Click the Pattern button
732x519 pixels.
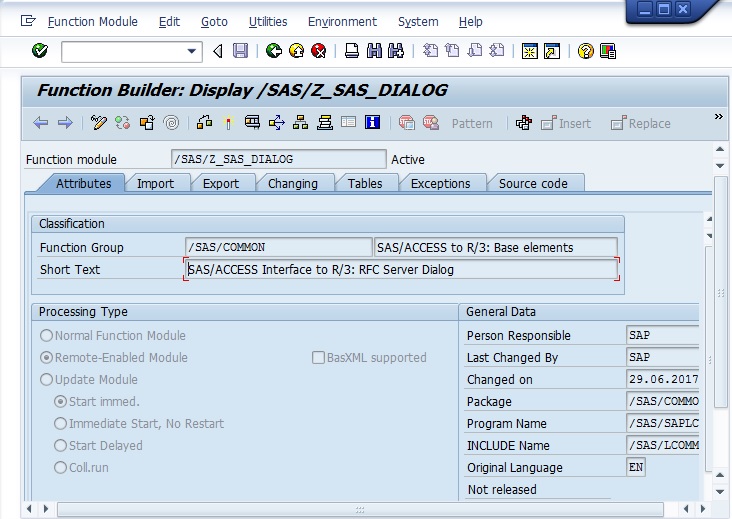tap(472, 123)
